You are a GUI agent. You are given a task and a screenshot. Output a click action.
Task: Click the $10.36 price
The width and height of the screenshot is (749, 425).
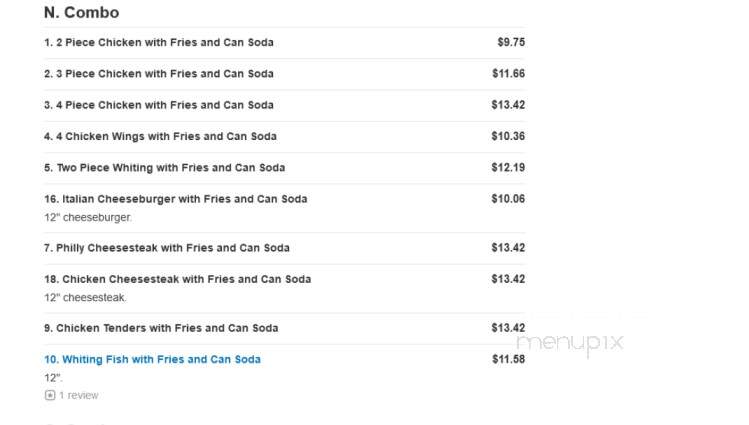[x=508, y=136]
